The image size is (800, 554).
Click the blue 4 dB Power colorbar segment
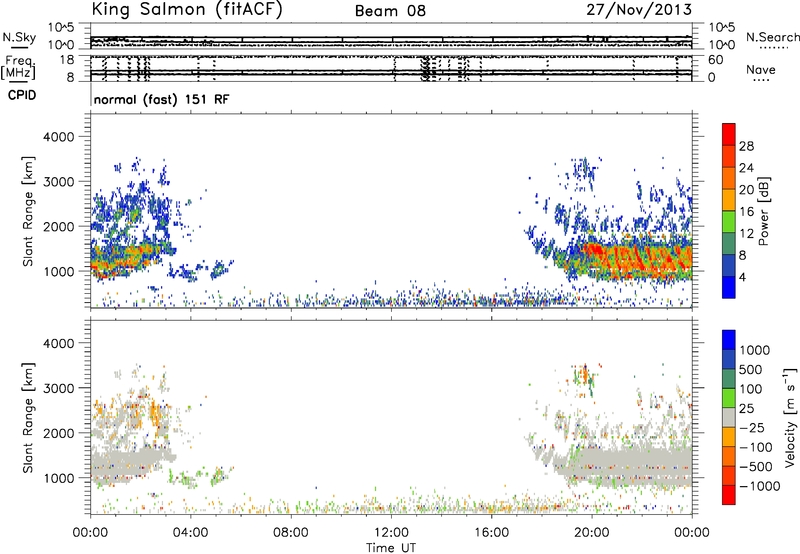pyautogui.click(x=729, y=287)
